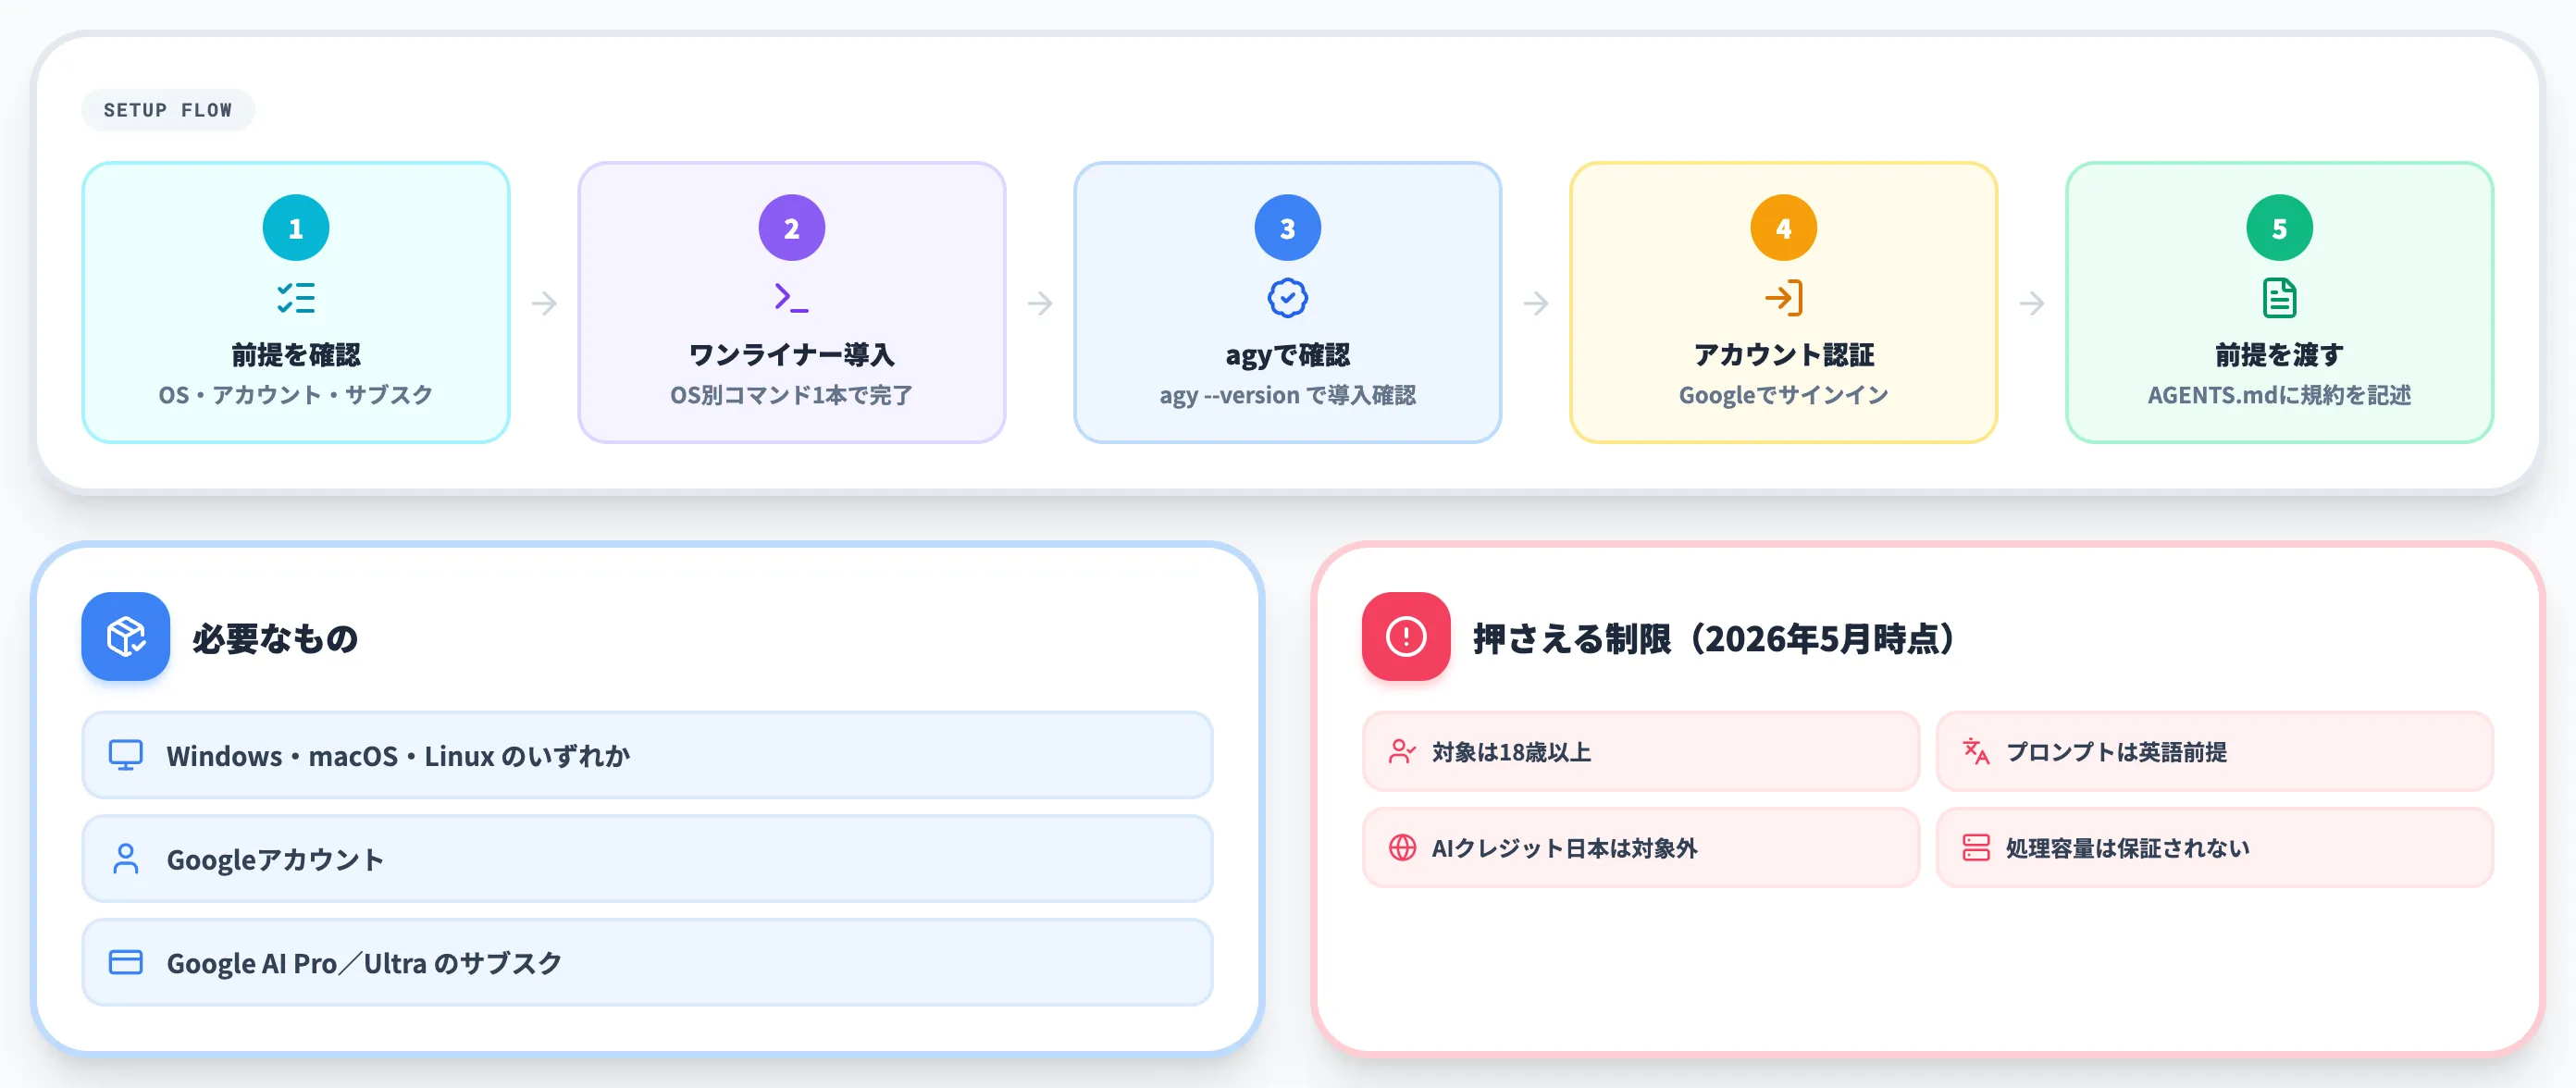Open the 前提を渡す step title
This screenshot has height=1088, width=2576.
[2279, 355]
